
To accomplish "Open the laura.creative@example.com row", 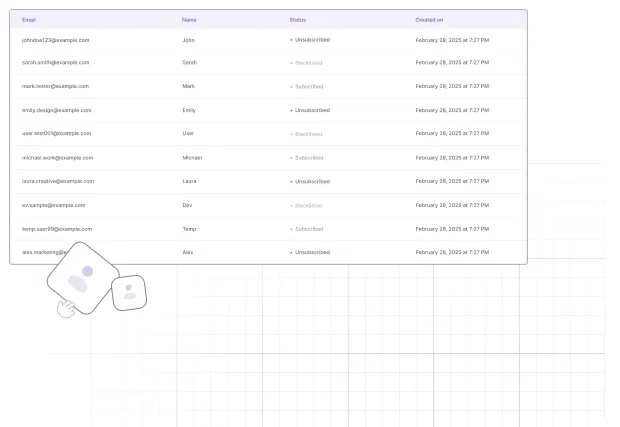I will (x=58, y=181).
